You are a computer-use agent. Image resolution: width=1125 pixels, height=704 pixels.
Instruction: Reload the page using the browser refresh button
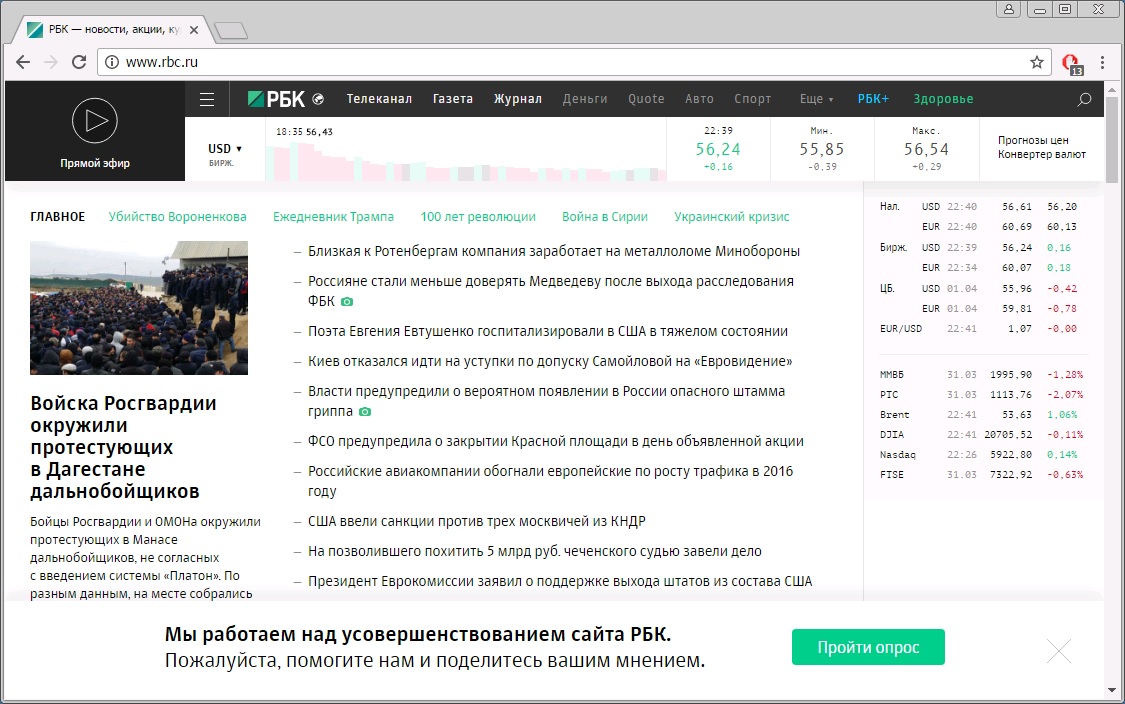point(79,62)
